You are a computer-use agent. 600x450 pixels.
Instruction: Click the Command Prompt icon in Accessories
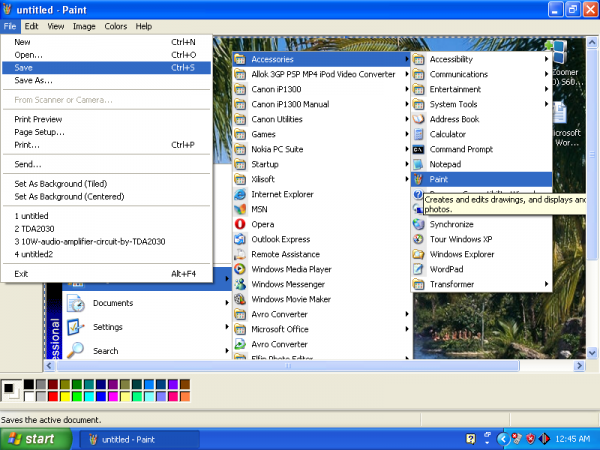[x=418, y=149]
